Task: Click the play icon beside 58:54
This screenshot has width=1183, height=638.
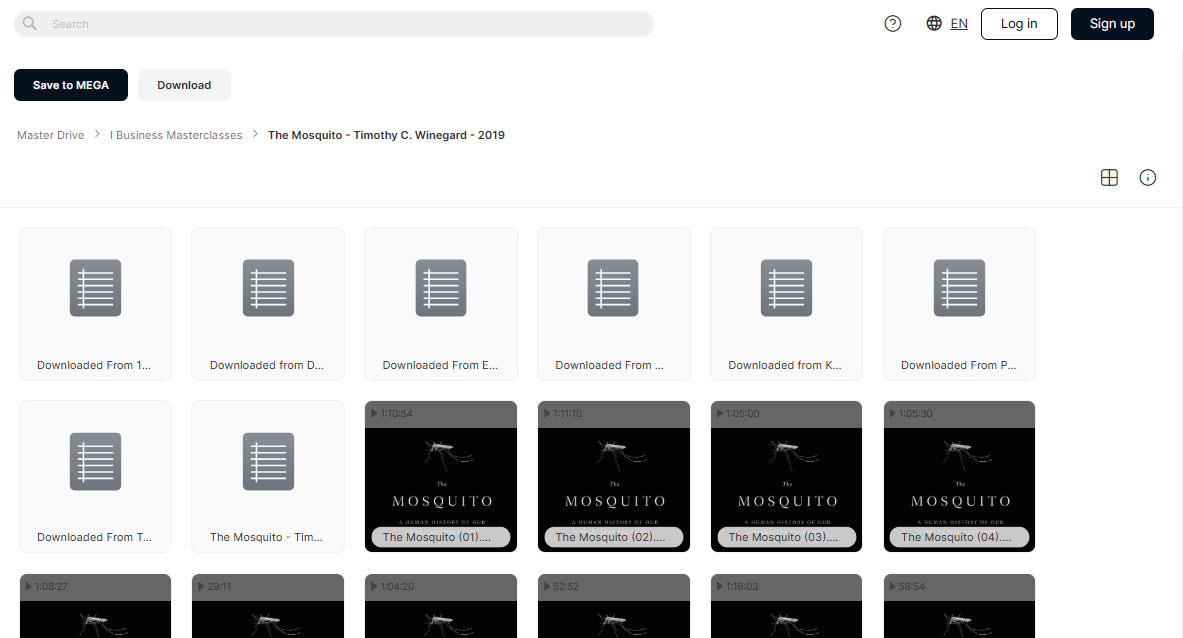Action: 893,586
